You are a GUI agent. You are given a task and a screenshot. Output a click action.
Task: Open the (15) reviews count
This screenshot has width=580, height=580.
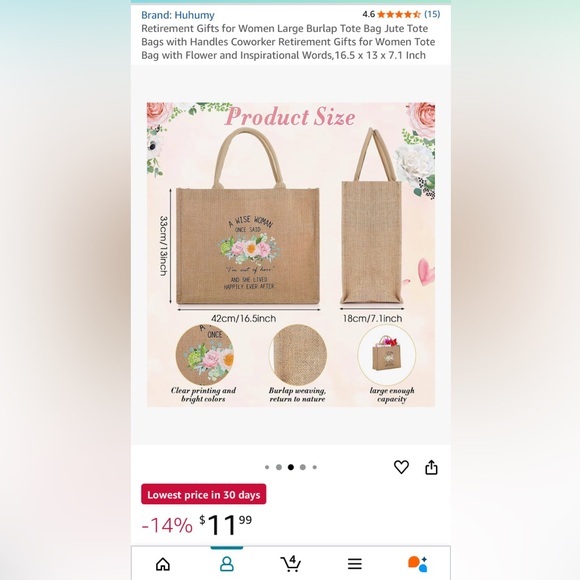coord(432,14)
